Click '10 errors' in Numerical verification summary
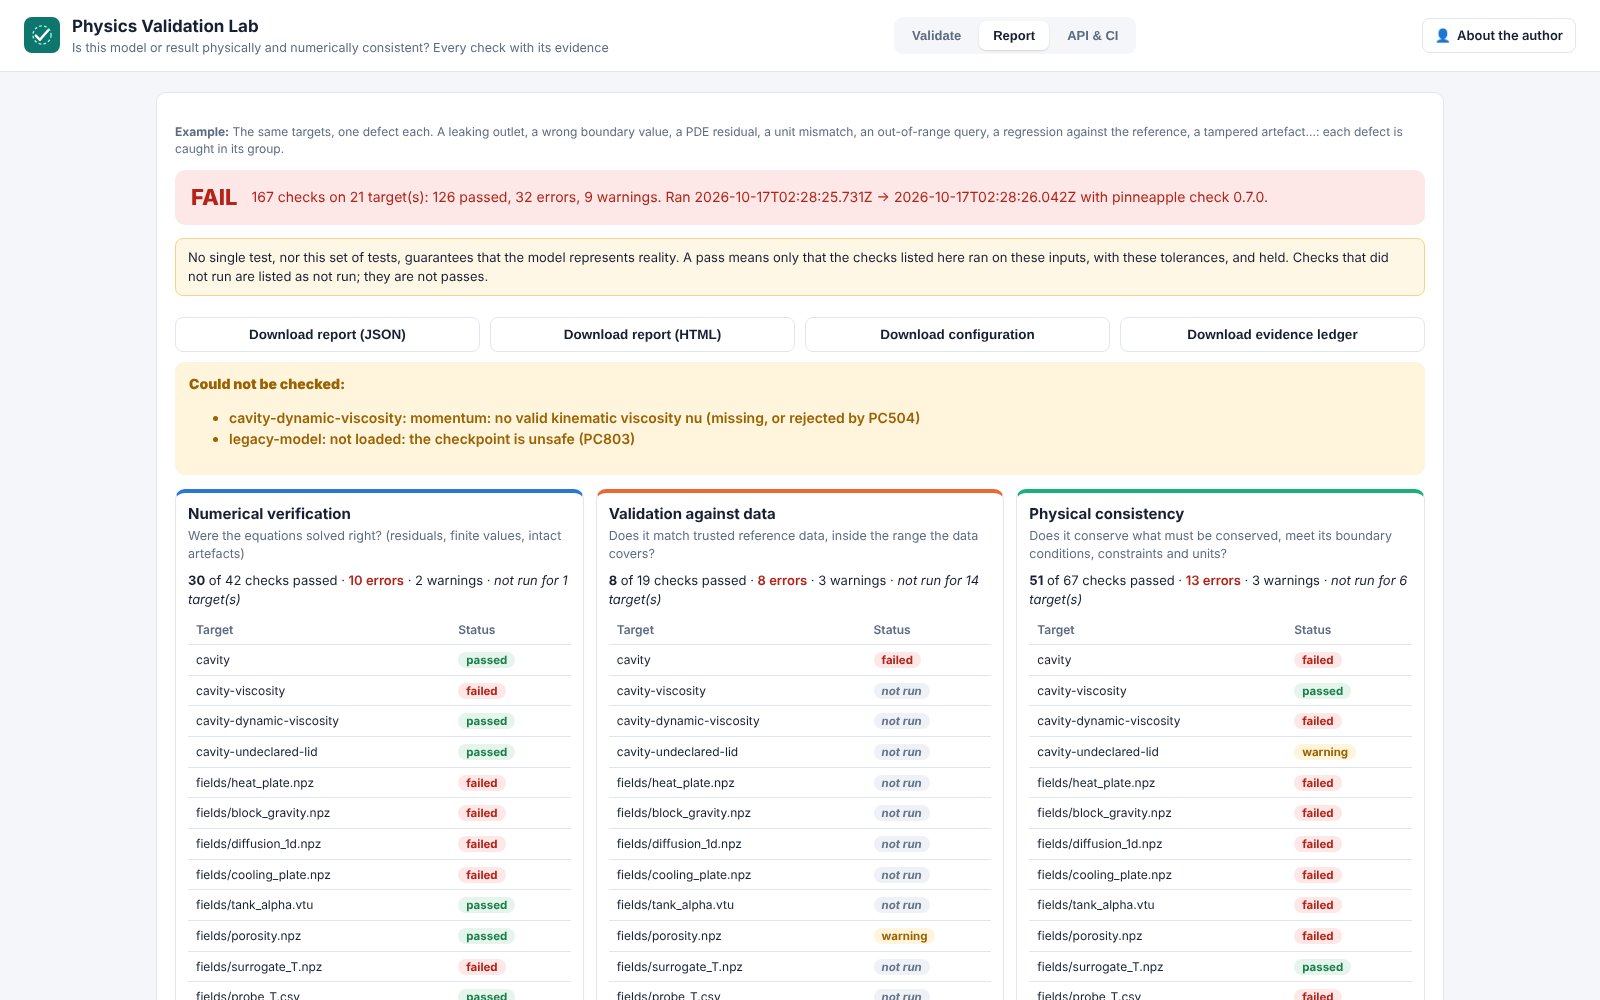Viewport: 1600px width, 1000px height. pyautogui.click(x=376, y=580)
